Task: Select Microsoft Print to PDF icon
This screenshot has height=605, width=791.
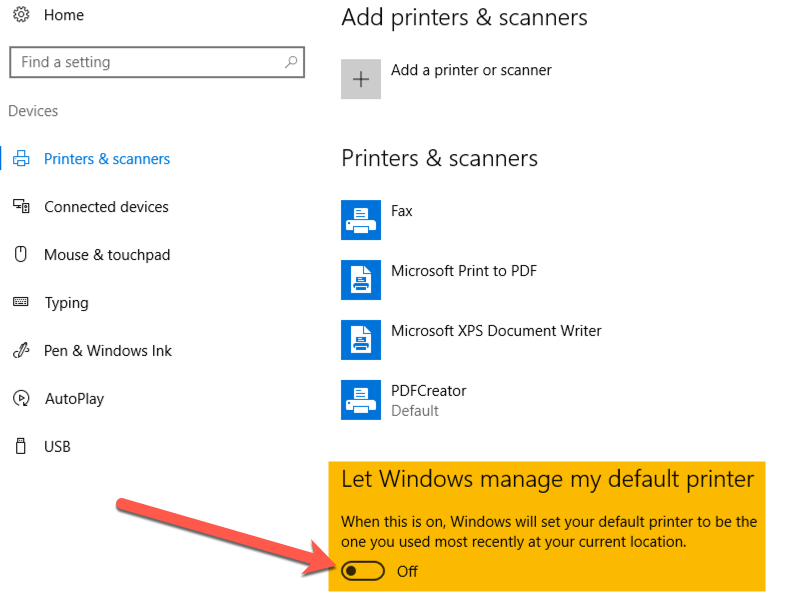Action: 361,279
